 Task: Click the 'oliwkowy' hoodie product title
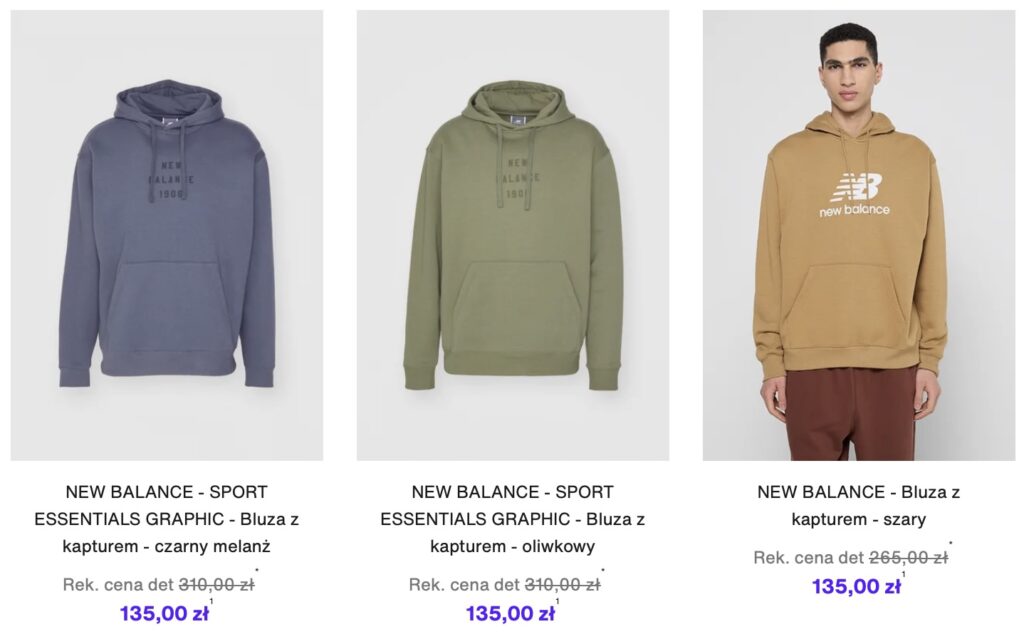point(512,519)
